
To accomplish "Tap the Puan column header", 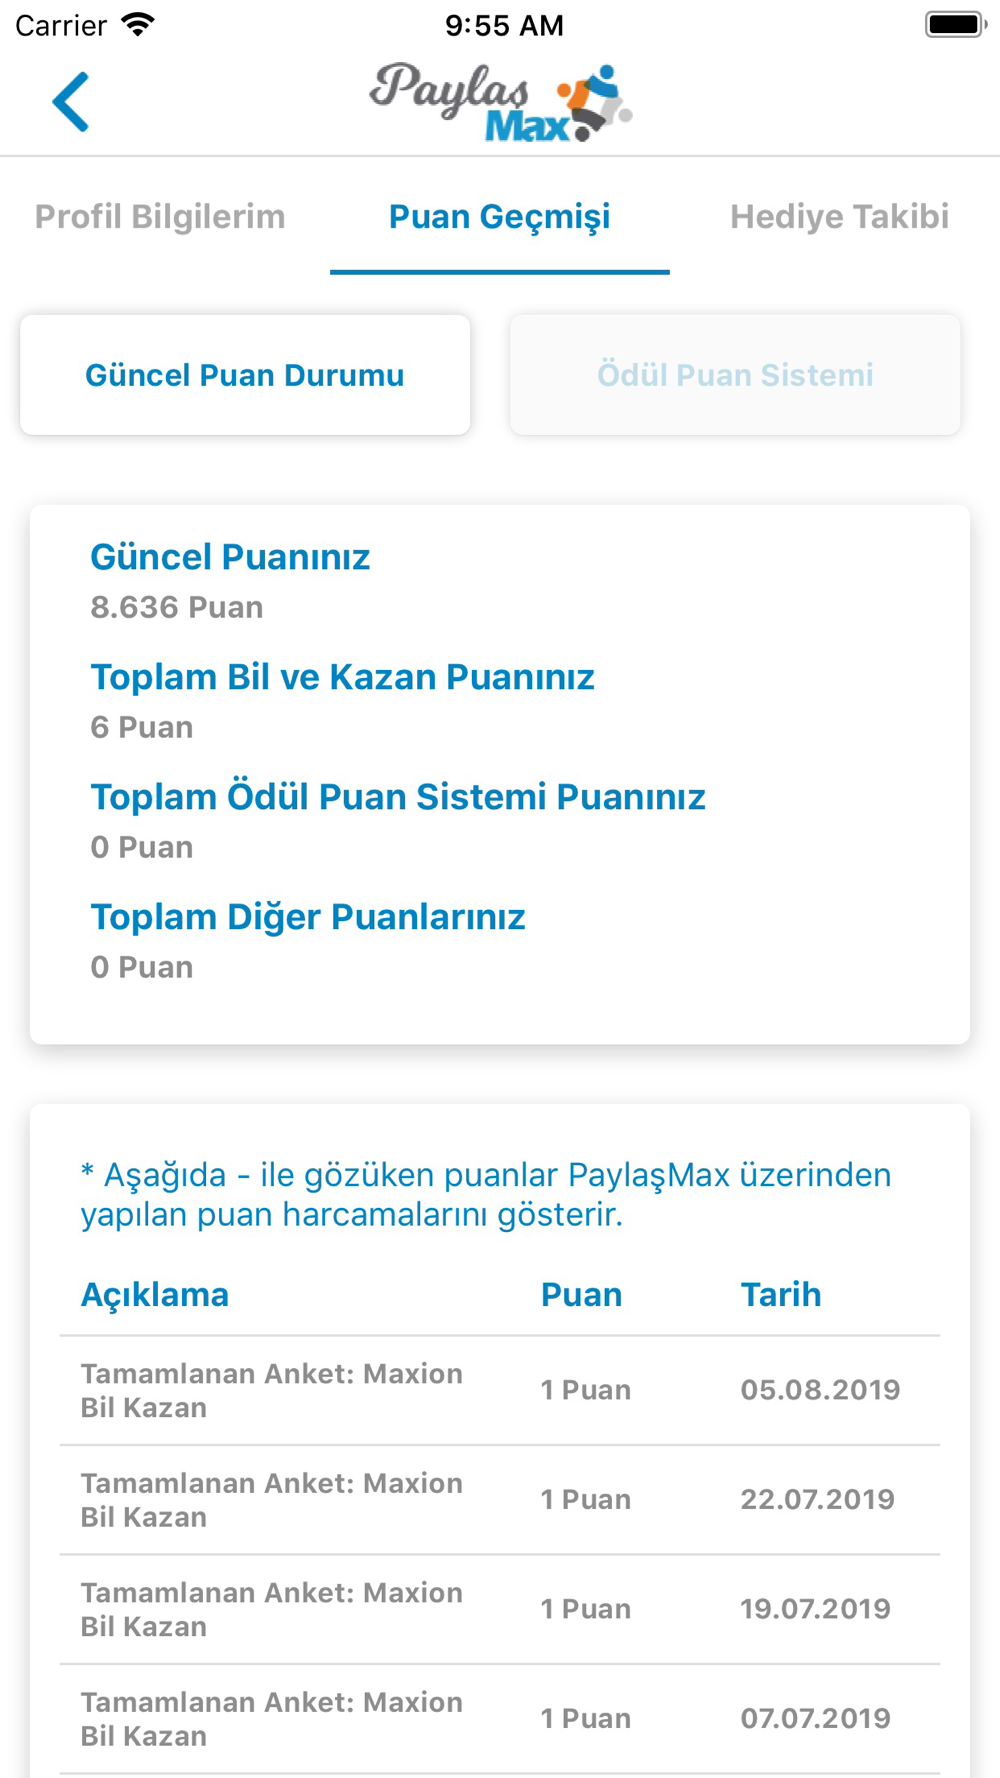I will point(581,1294).
